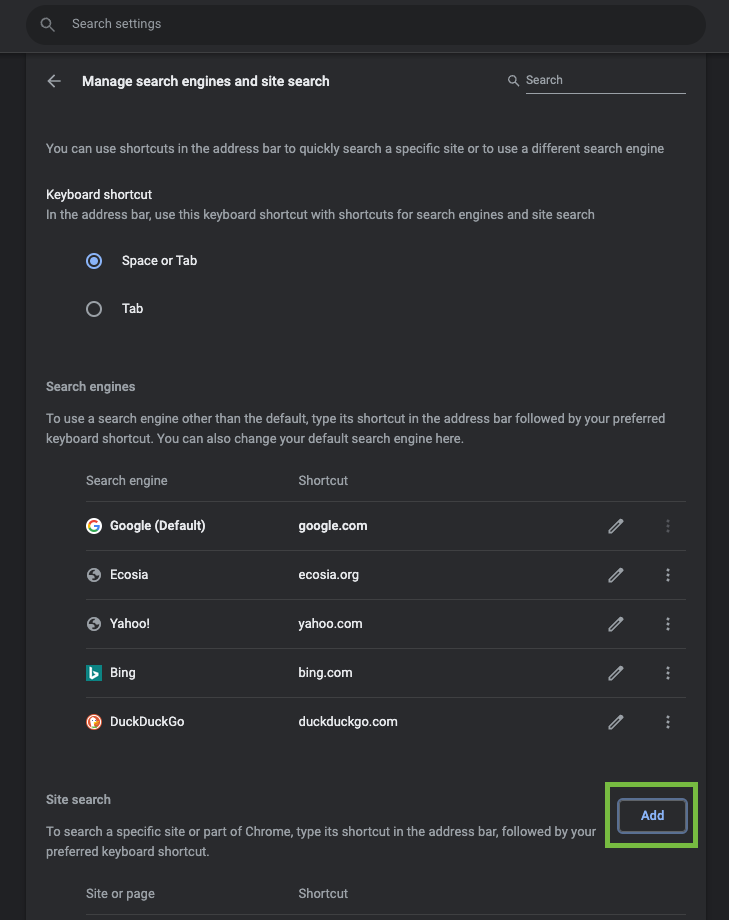This screenshot has width=729, height=920.
Task: Edit the Ecosia search engine entry
Action: pyautogui.click(x=615, y=574)
